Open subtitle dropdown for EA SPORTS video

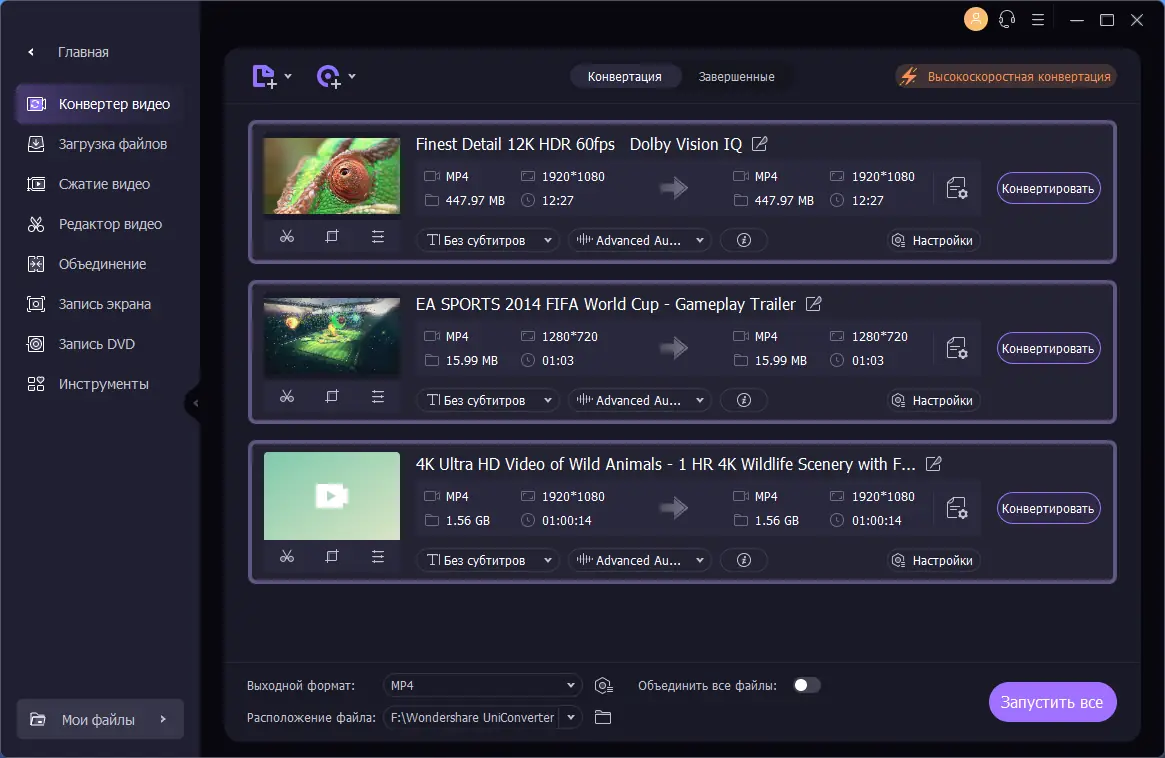pyautogui.click(x=487, y=401)
